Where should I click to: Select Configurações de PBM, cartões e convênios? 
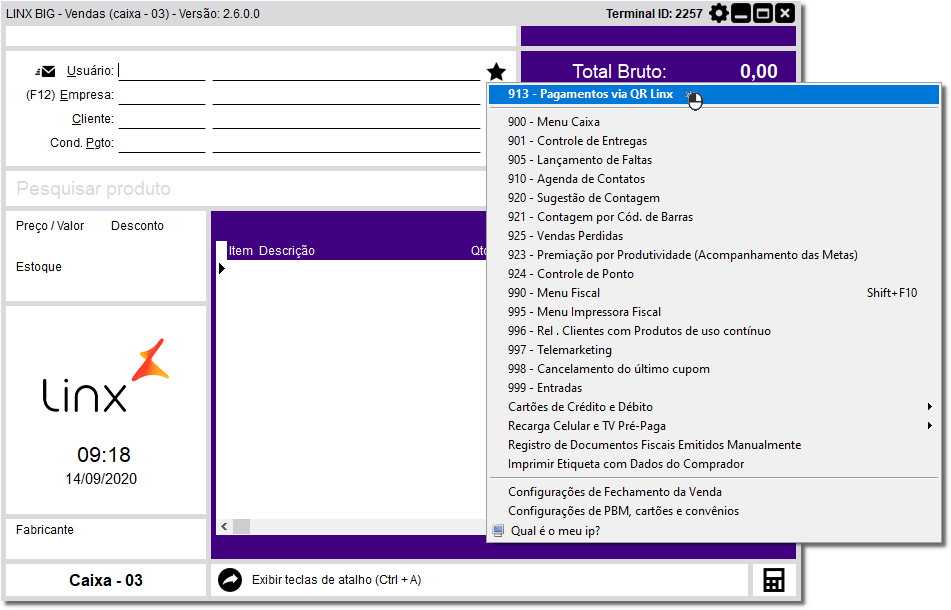click(x=714, y=511)
